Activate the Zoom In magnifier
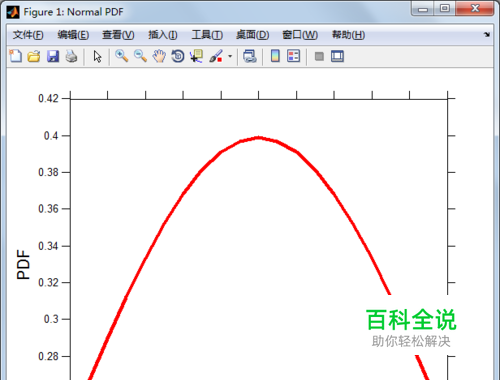Screen dimensions: 500x380 (122, 56)
